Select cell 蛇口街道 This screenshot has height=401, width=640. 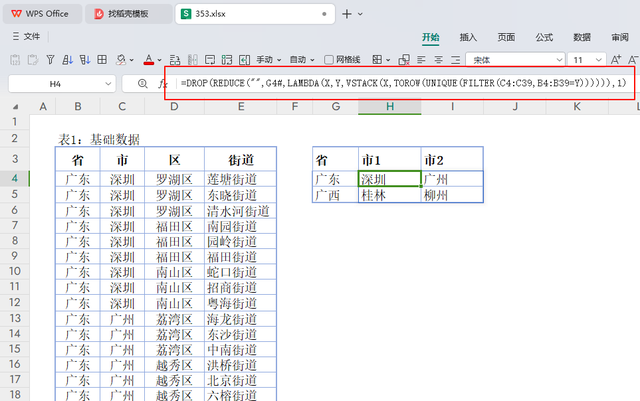pyautogui.click(x=240, y=272)
